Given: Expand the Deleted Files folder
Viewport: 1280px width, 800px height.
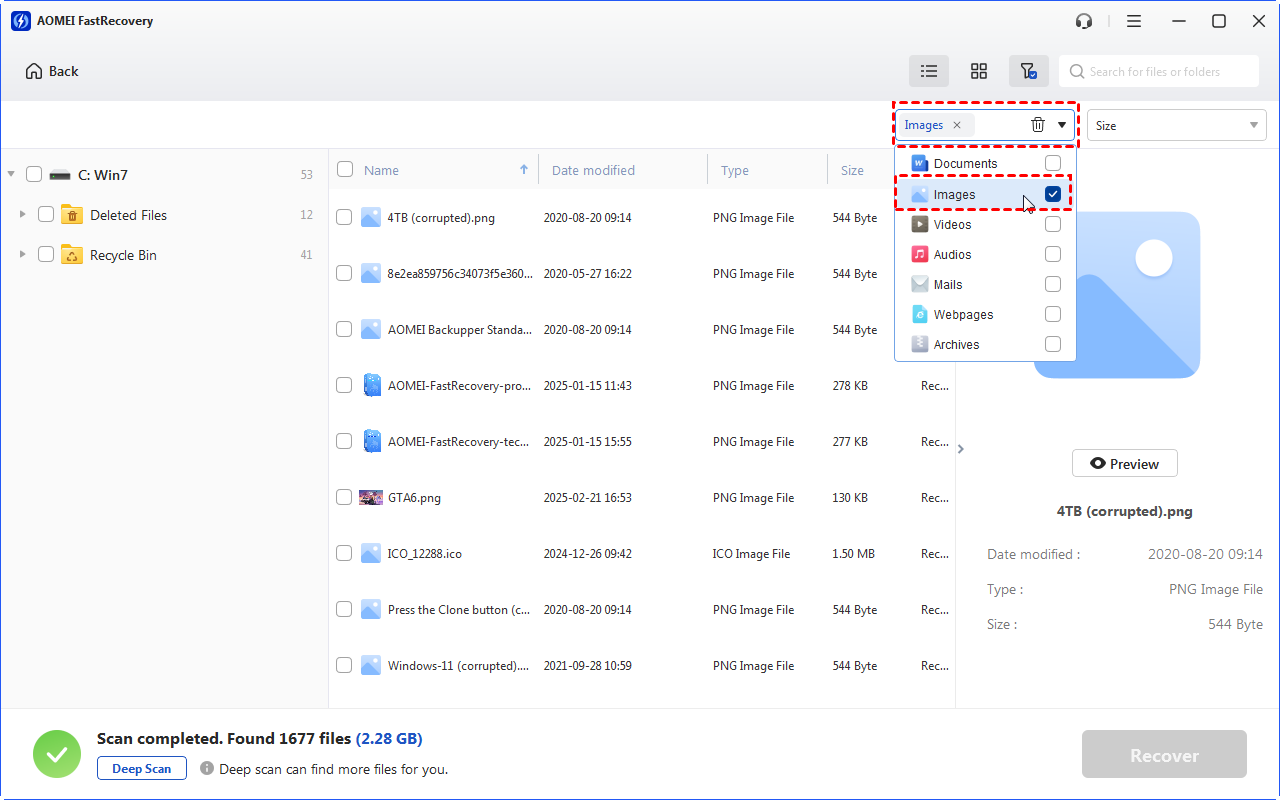Looking at the screenshot, I should pos(22,214).
